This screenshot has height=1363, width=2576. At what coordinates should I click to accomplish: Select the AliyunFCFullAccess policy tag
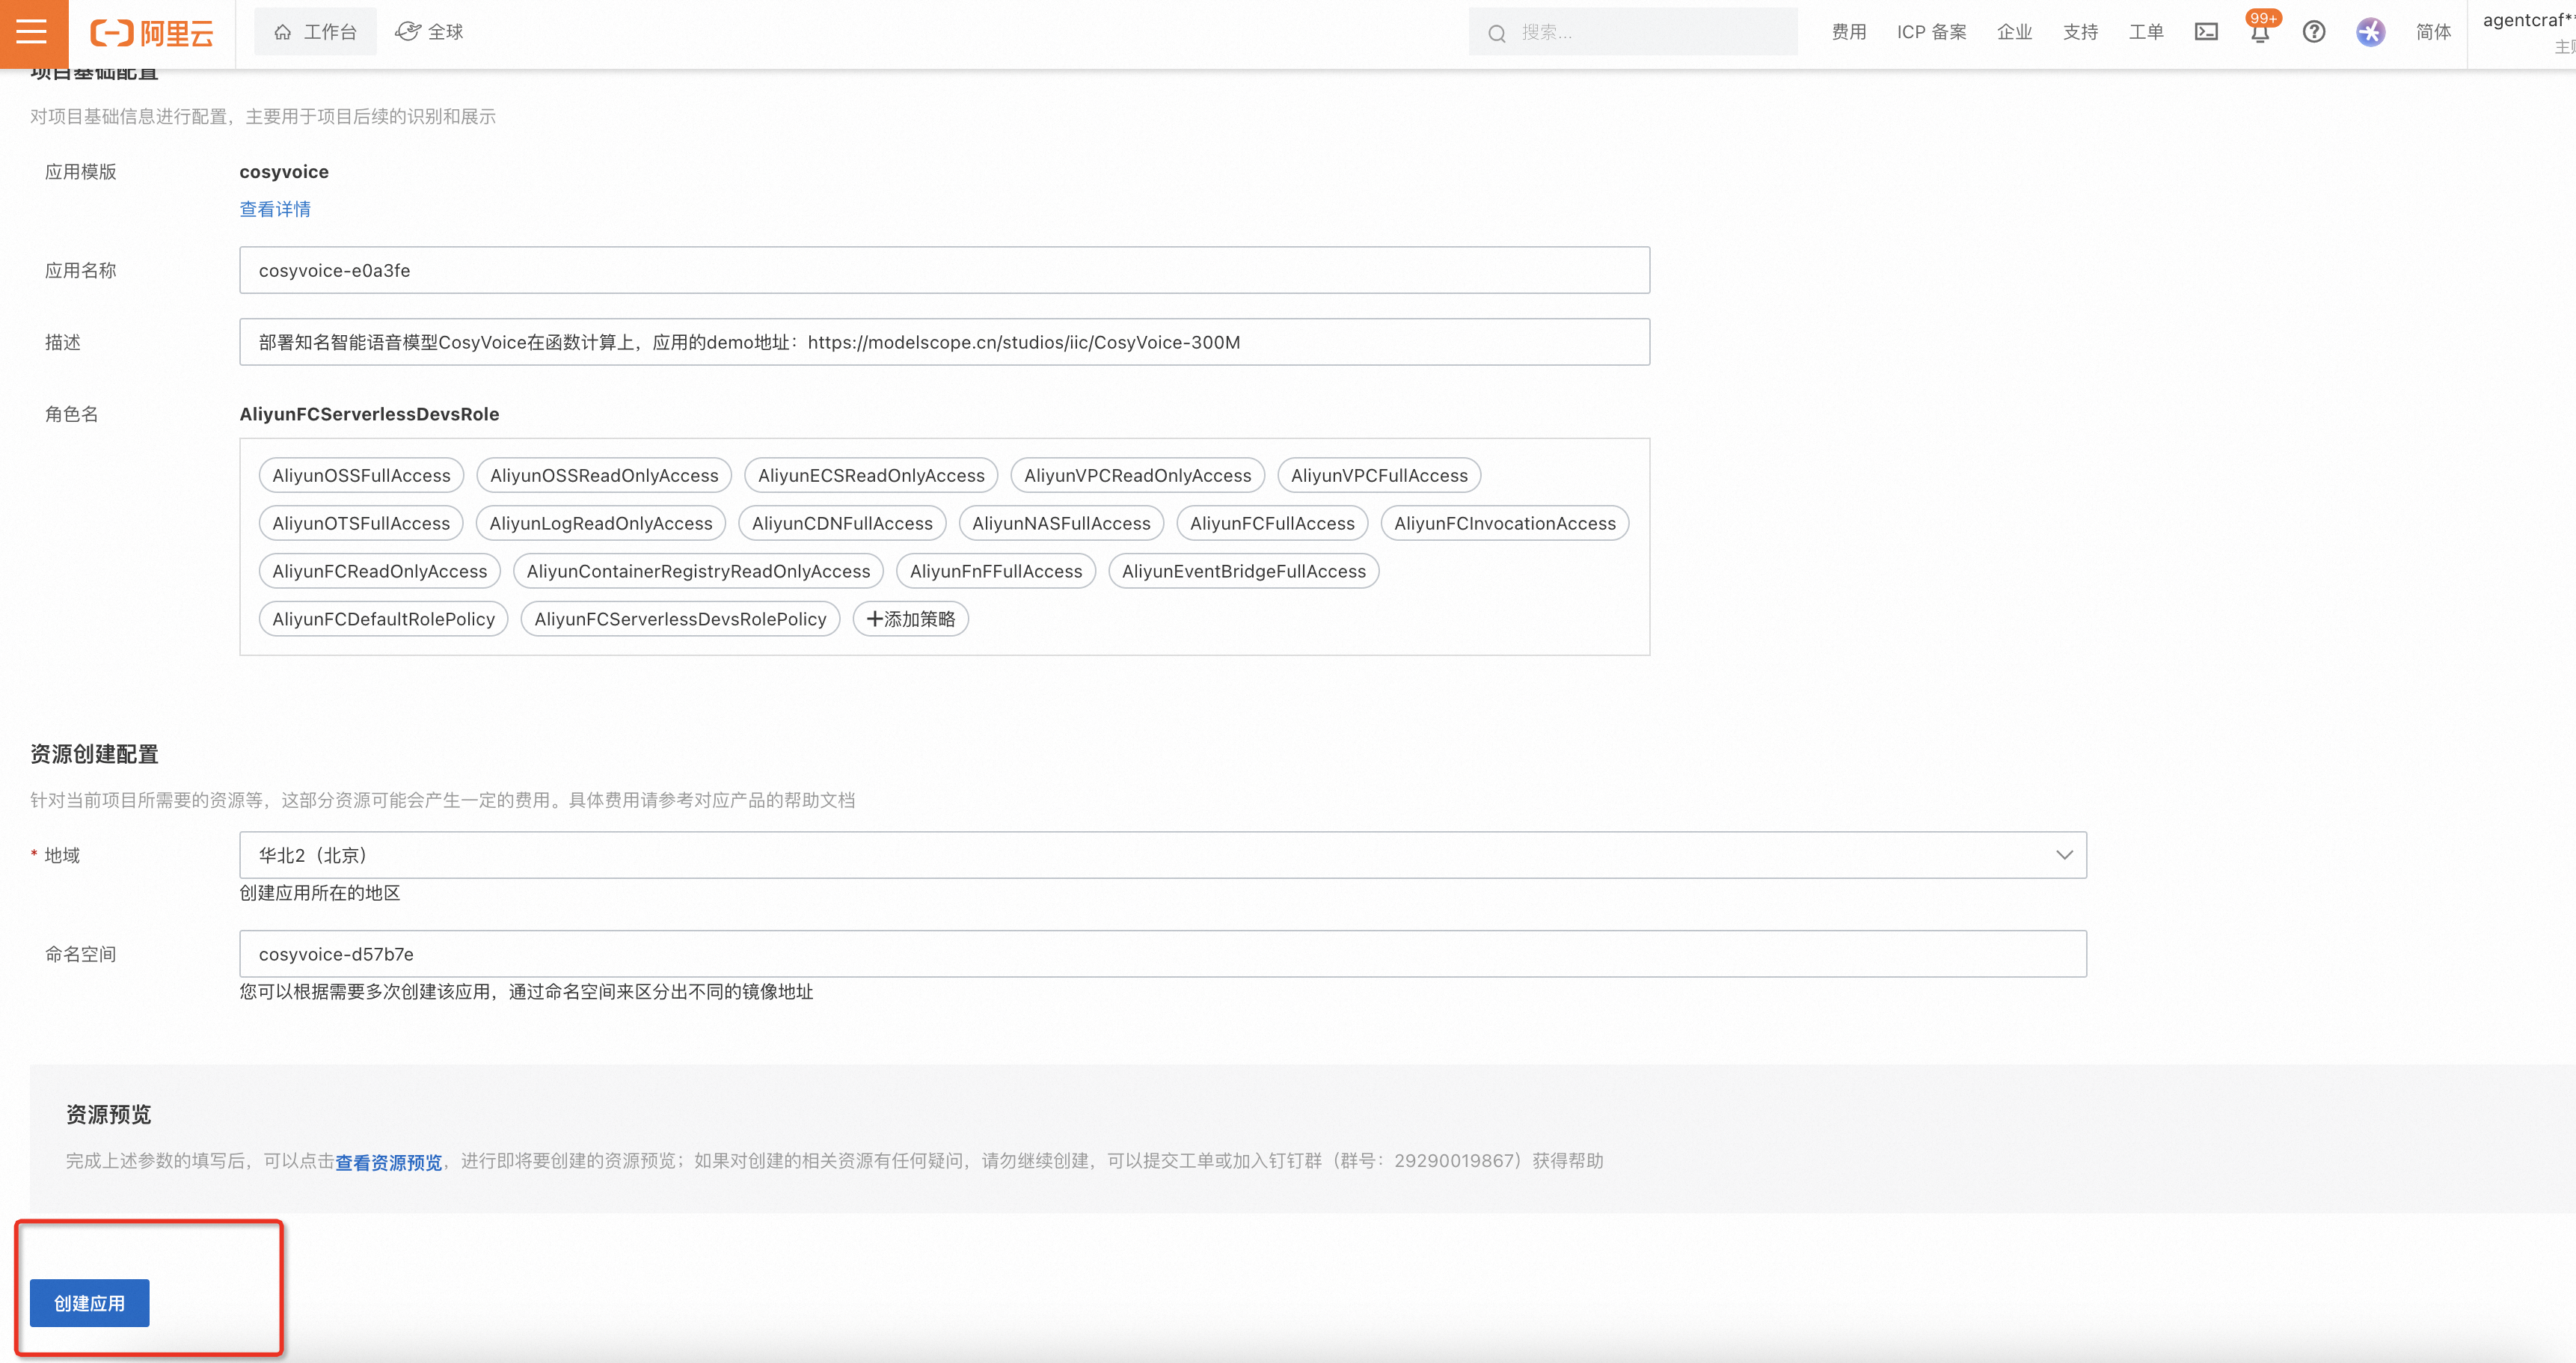[x=1271, y=522]
